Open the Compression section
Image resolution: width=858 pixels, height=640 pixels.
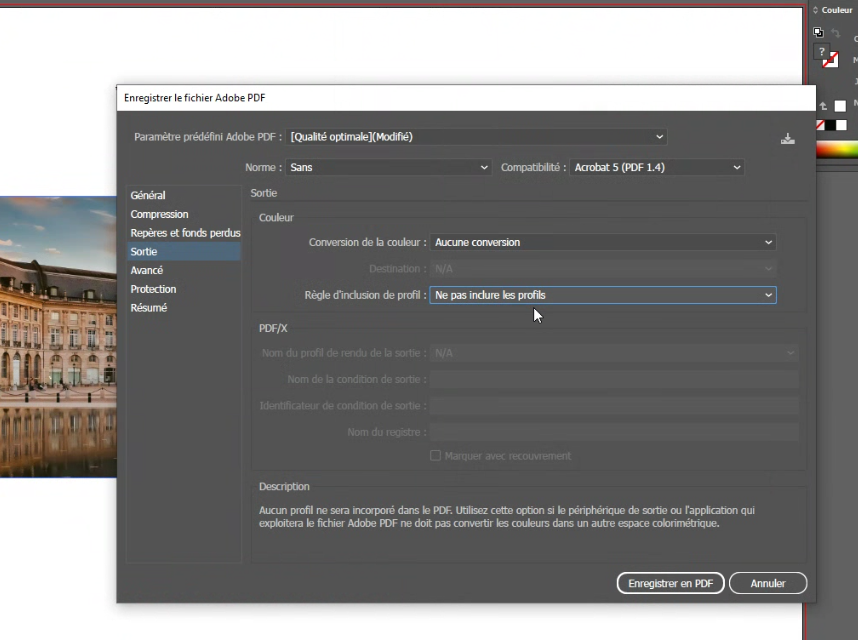pyautogui.click(x=159, y=214)
